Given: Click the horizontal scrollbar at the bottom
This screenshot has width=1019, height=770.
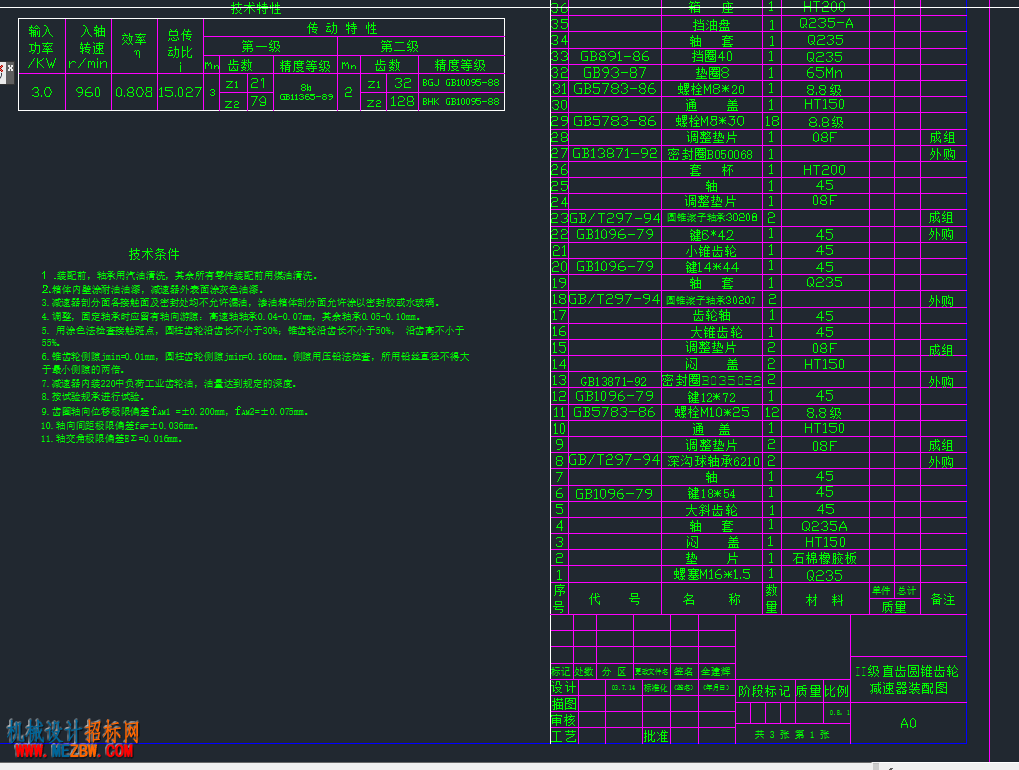Looking at the screenshot, I should [435, 766].
